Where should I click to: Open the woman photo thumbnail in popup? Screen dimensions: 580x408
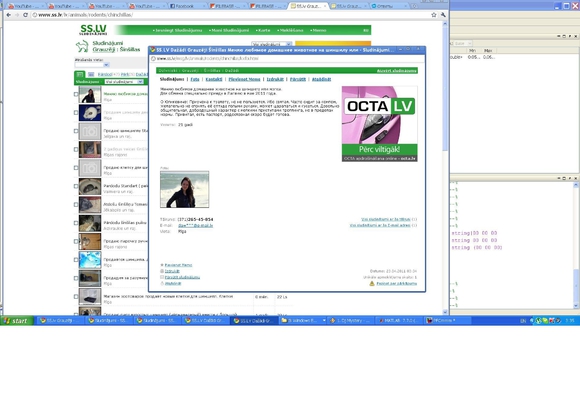185,189
